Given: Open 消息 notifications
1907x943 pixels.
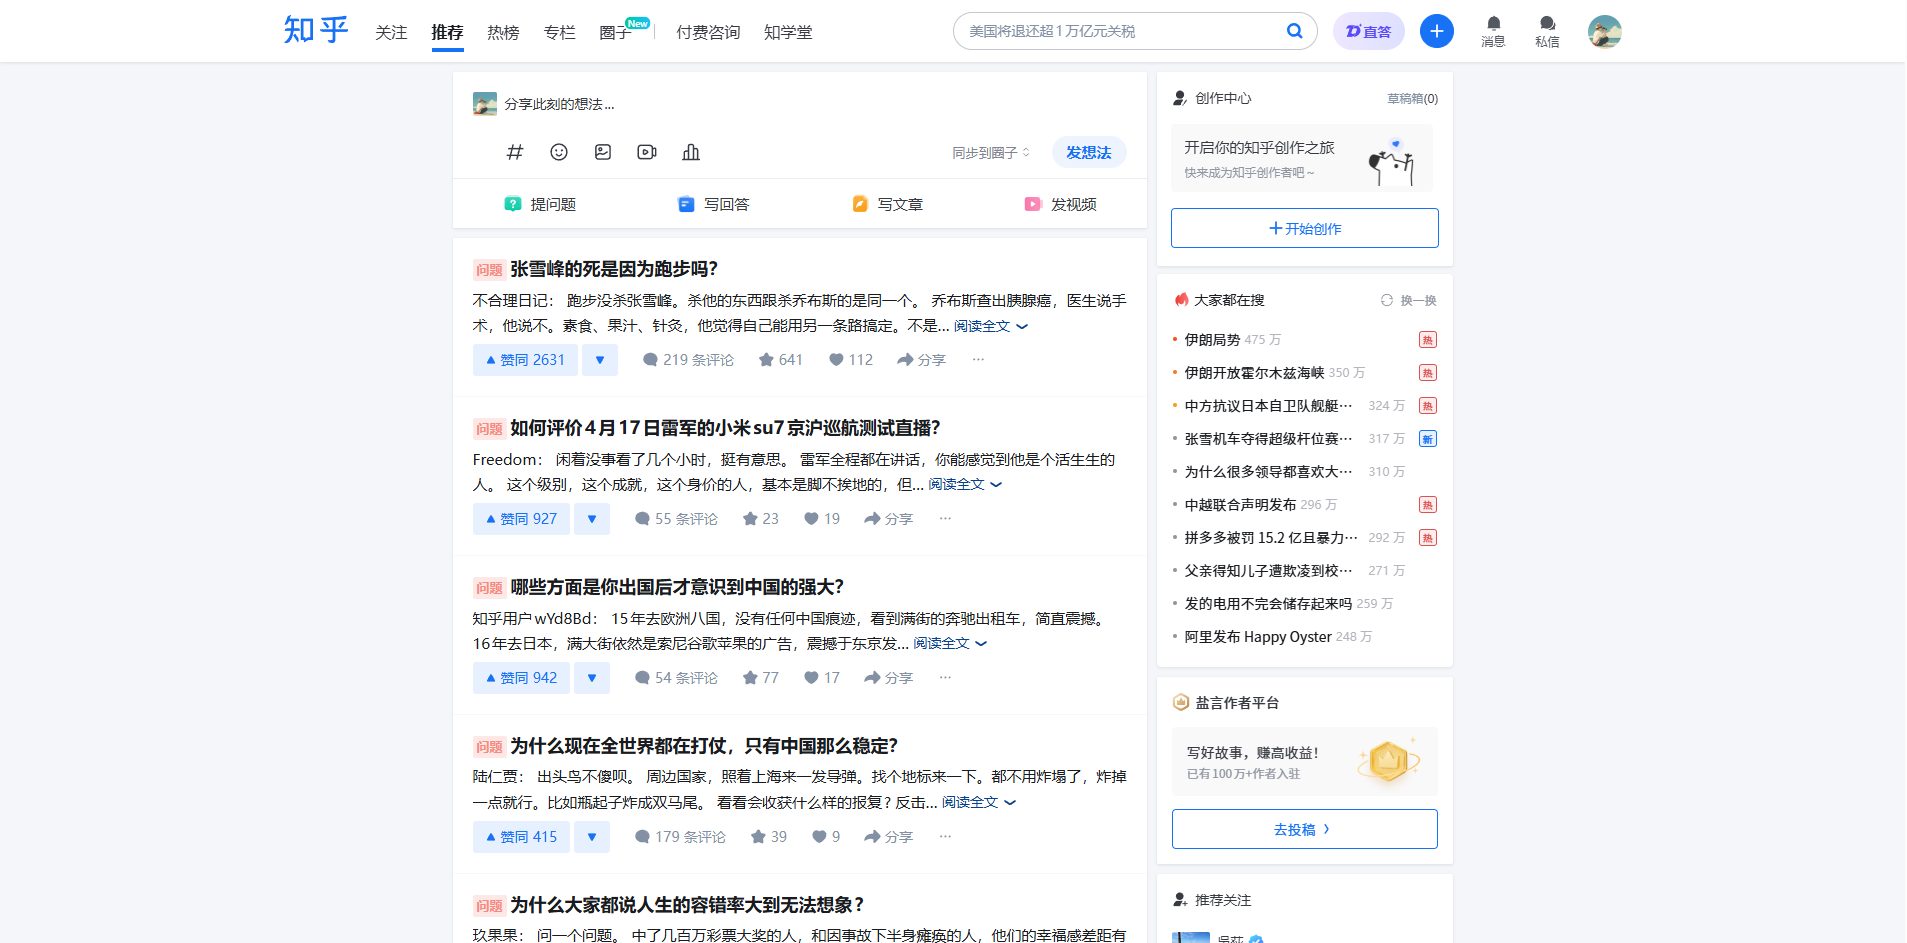Looking at the screenshot, I should pos(1491,30).
